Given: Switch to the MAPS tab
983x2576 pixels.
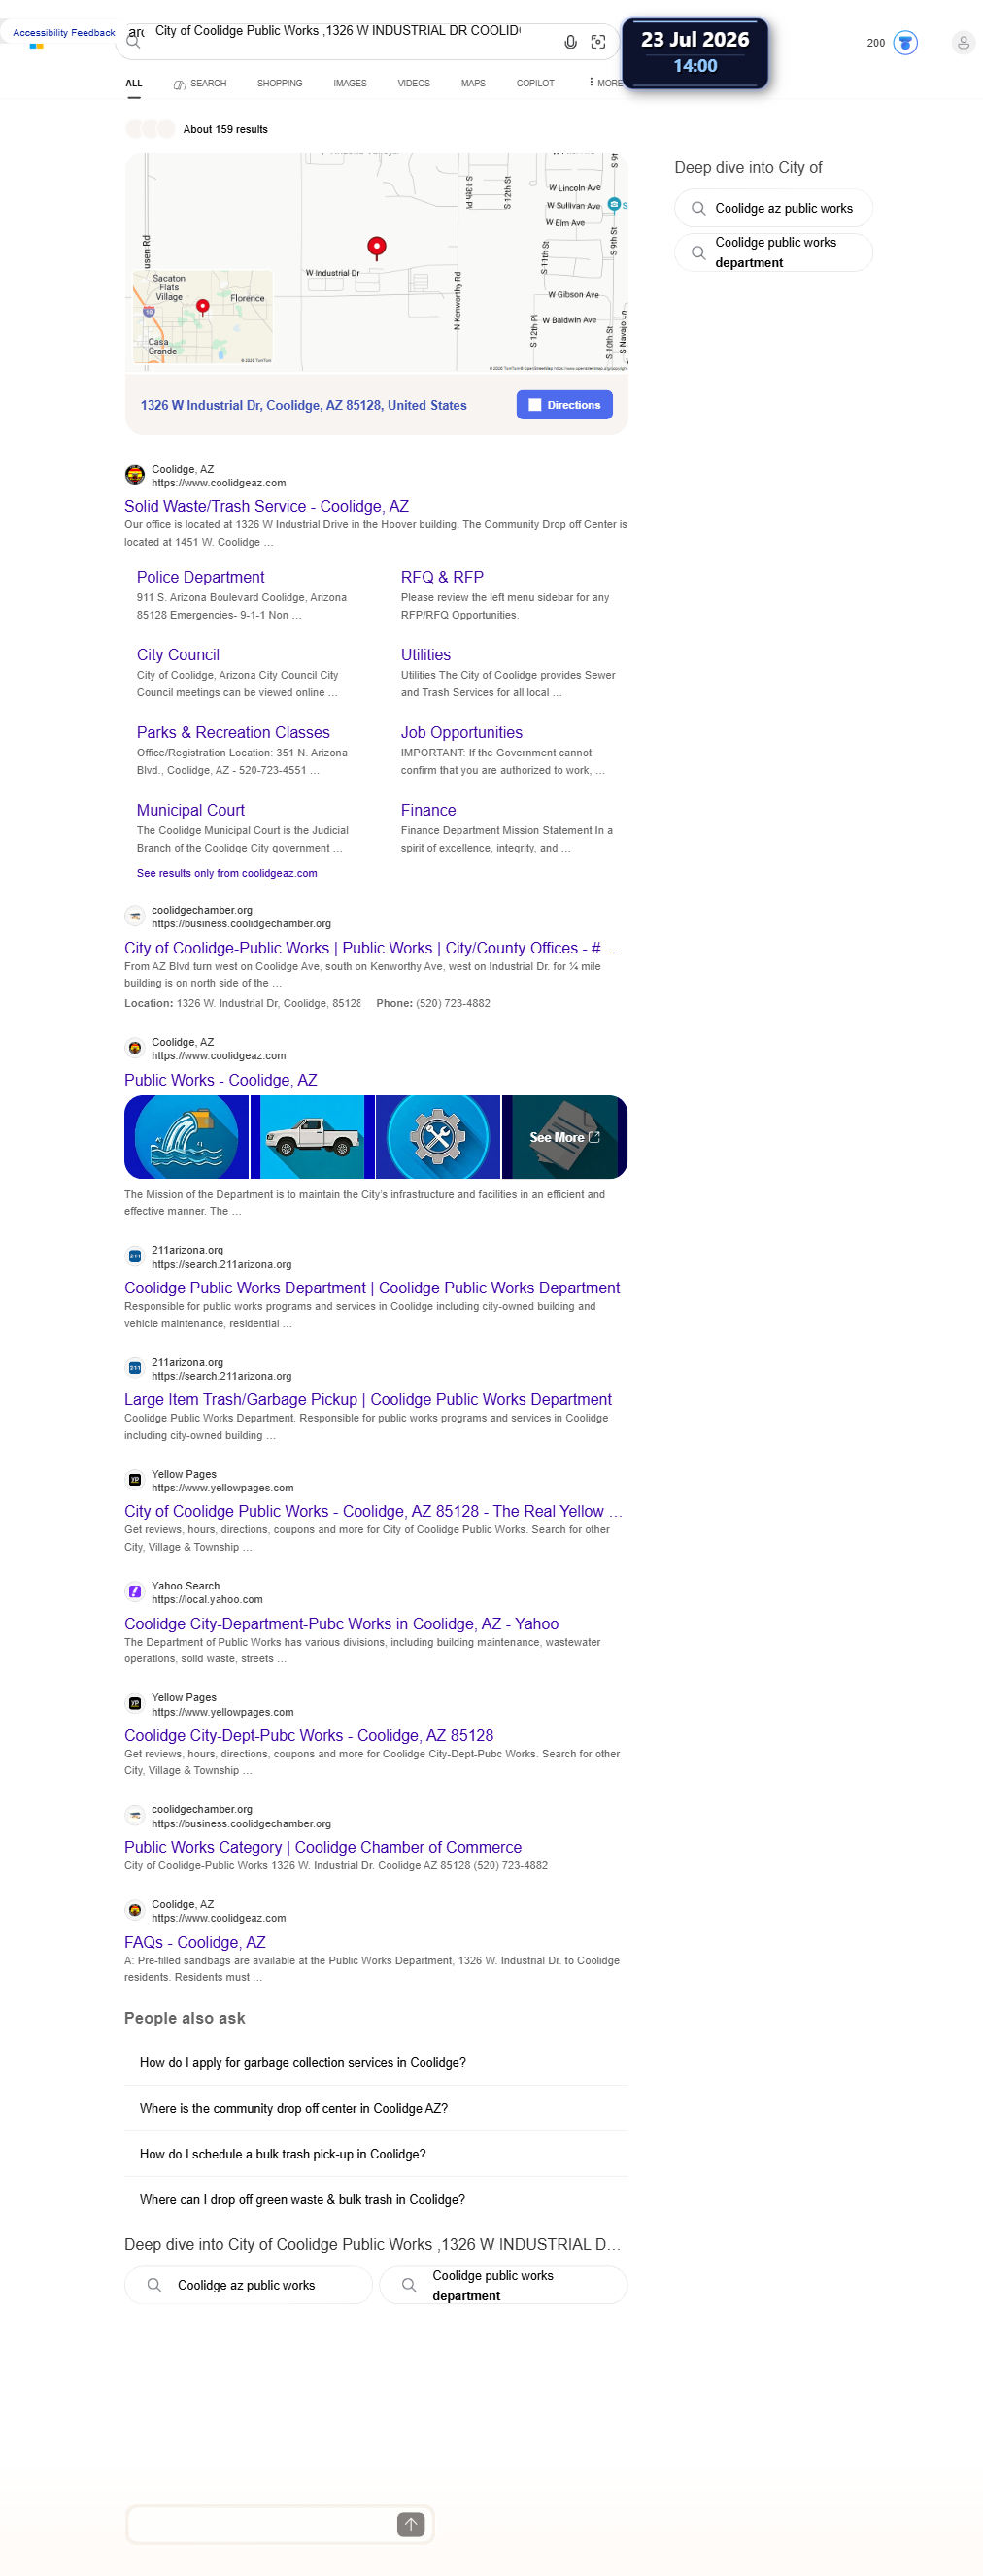Looking at the screenshot, I should tap(473, 83).
